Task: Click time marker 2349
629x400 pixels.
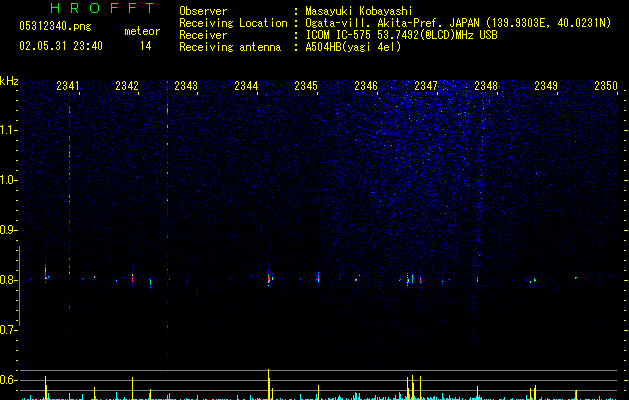Action: (x=546, y=85)
